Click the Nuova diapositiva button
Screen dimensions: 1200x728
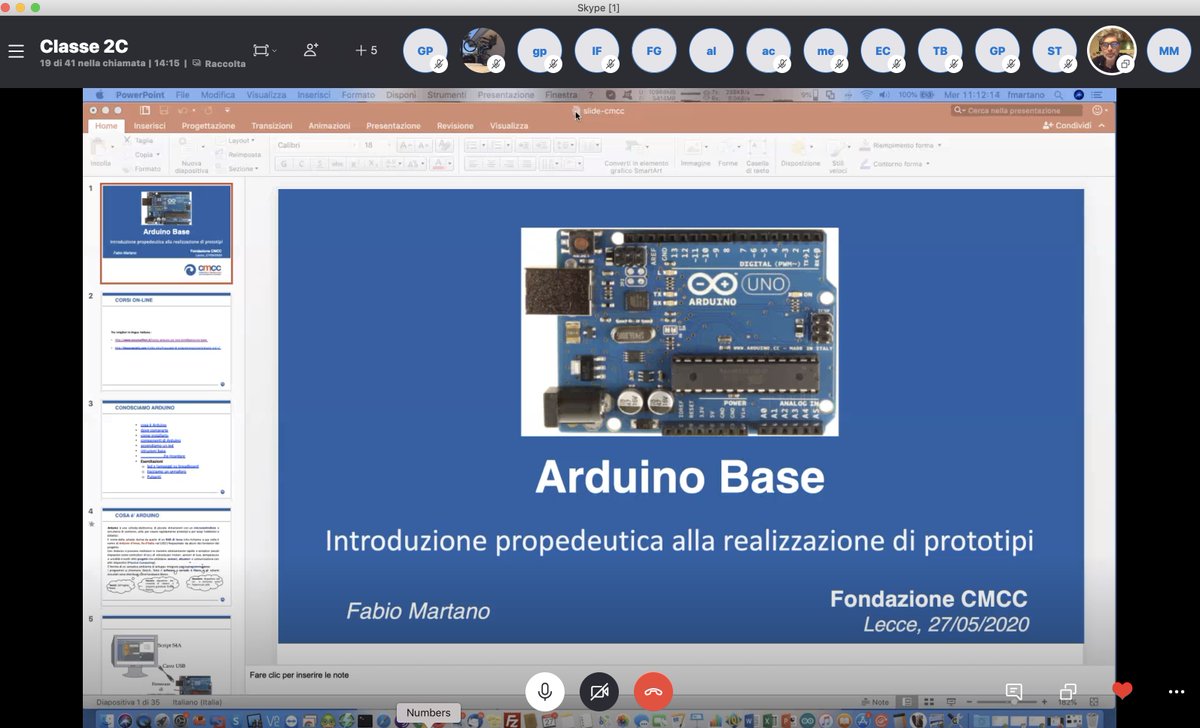click(x=190, y=156)
